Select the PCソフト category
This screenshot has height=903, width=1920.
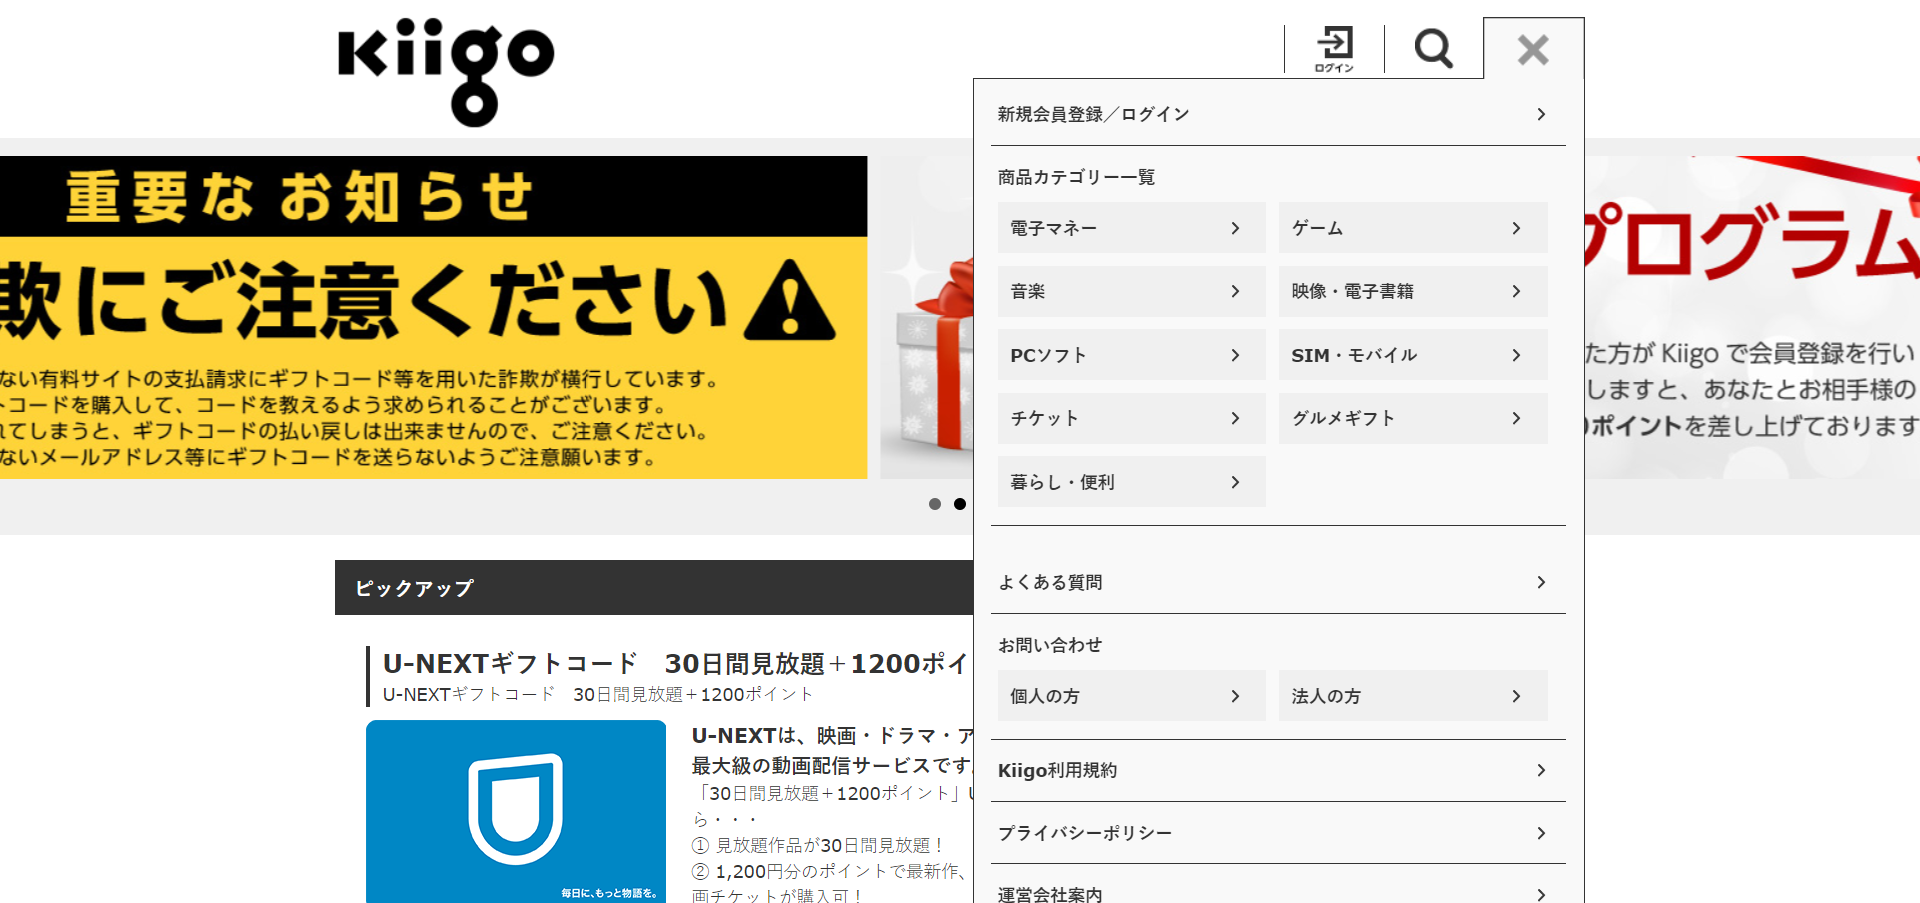coord(1131,355)
